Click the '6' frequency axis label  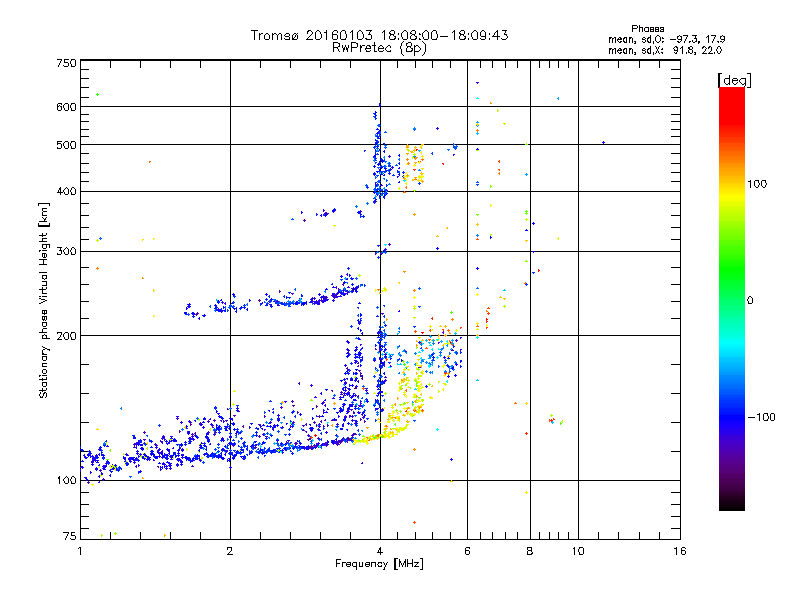tap(467, 551)
